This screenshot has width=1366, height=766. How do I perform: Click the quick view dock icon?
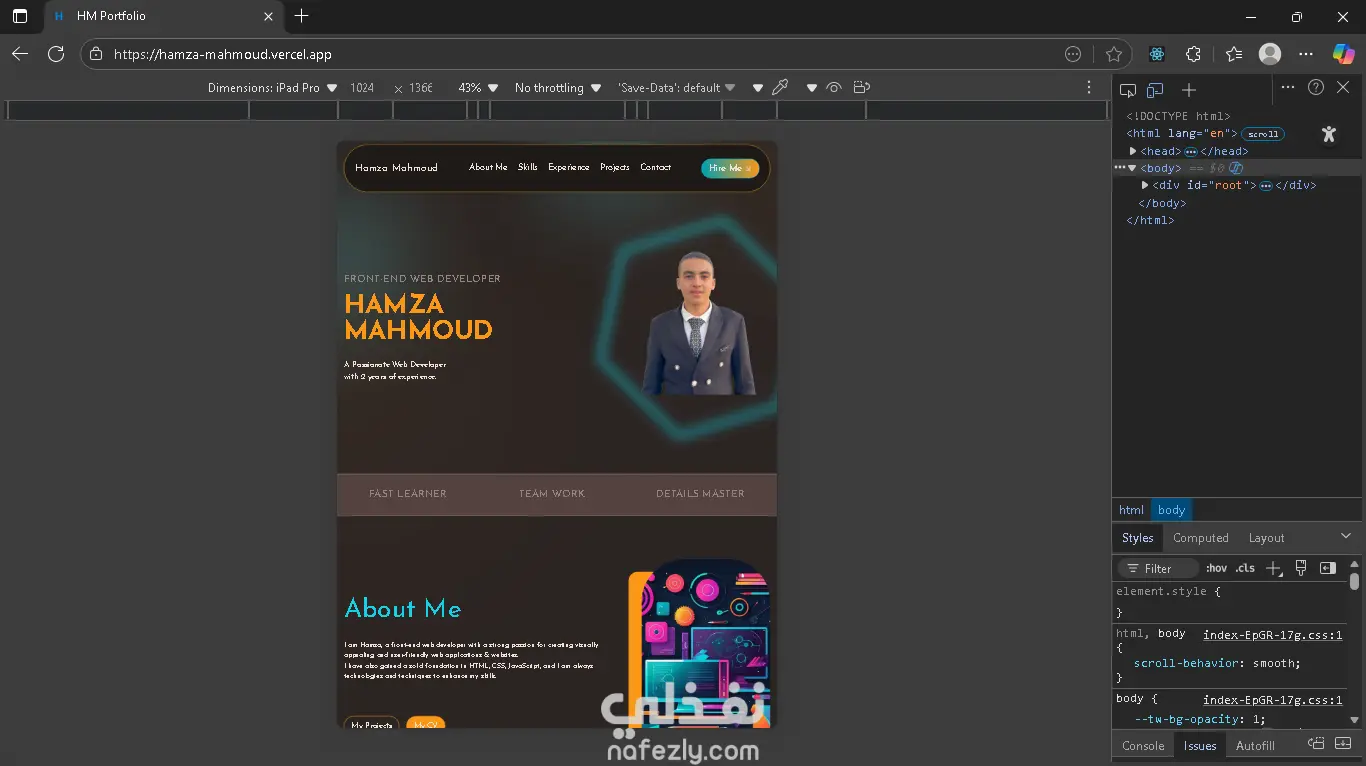pyautogui.click(x=1316, y=745)
